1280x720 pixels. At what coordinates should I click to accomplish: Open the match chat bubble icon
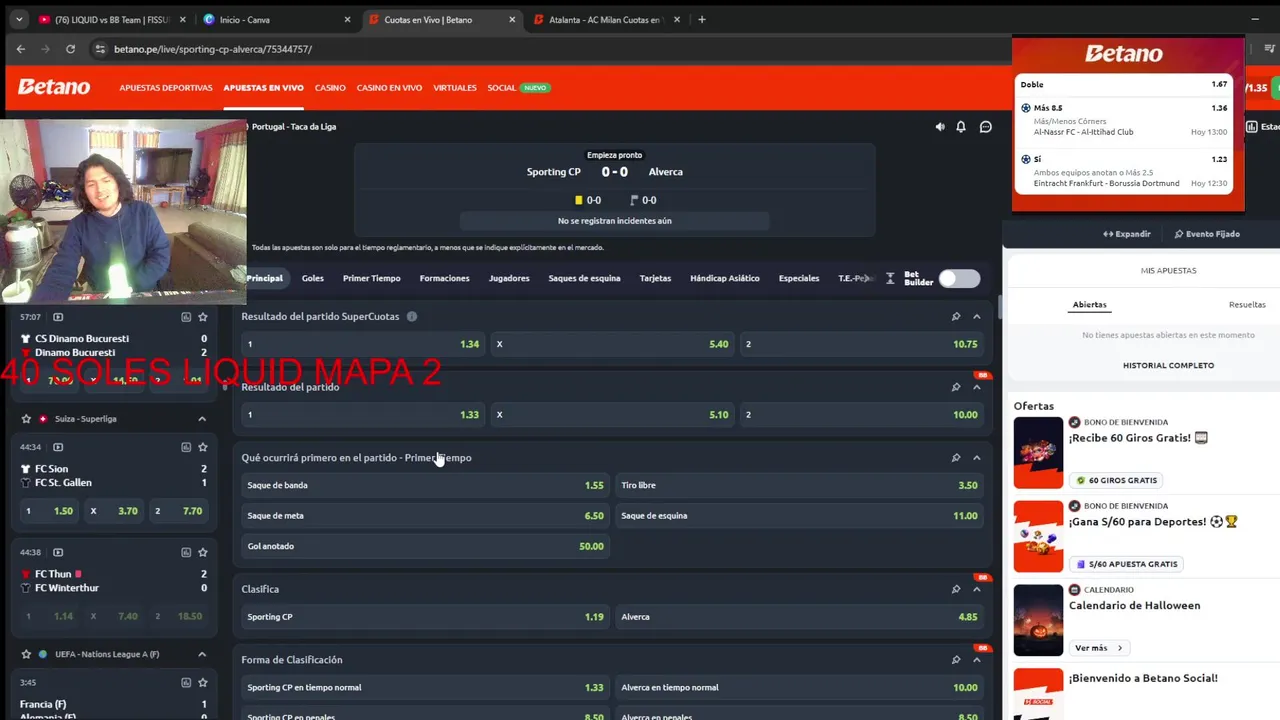point(985,127)
